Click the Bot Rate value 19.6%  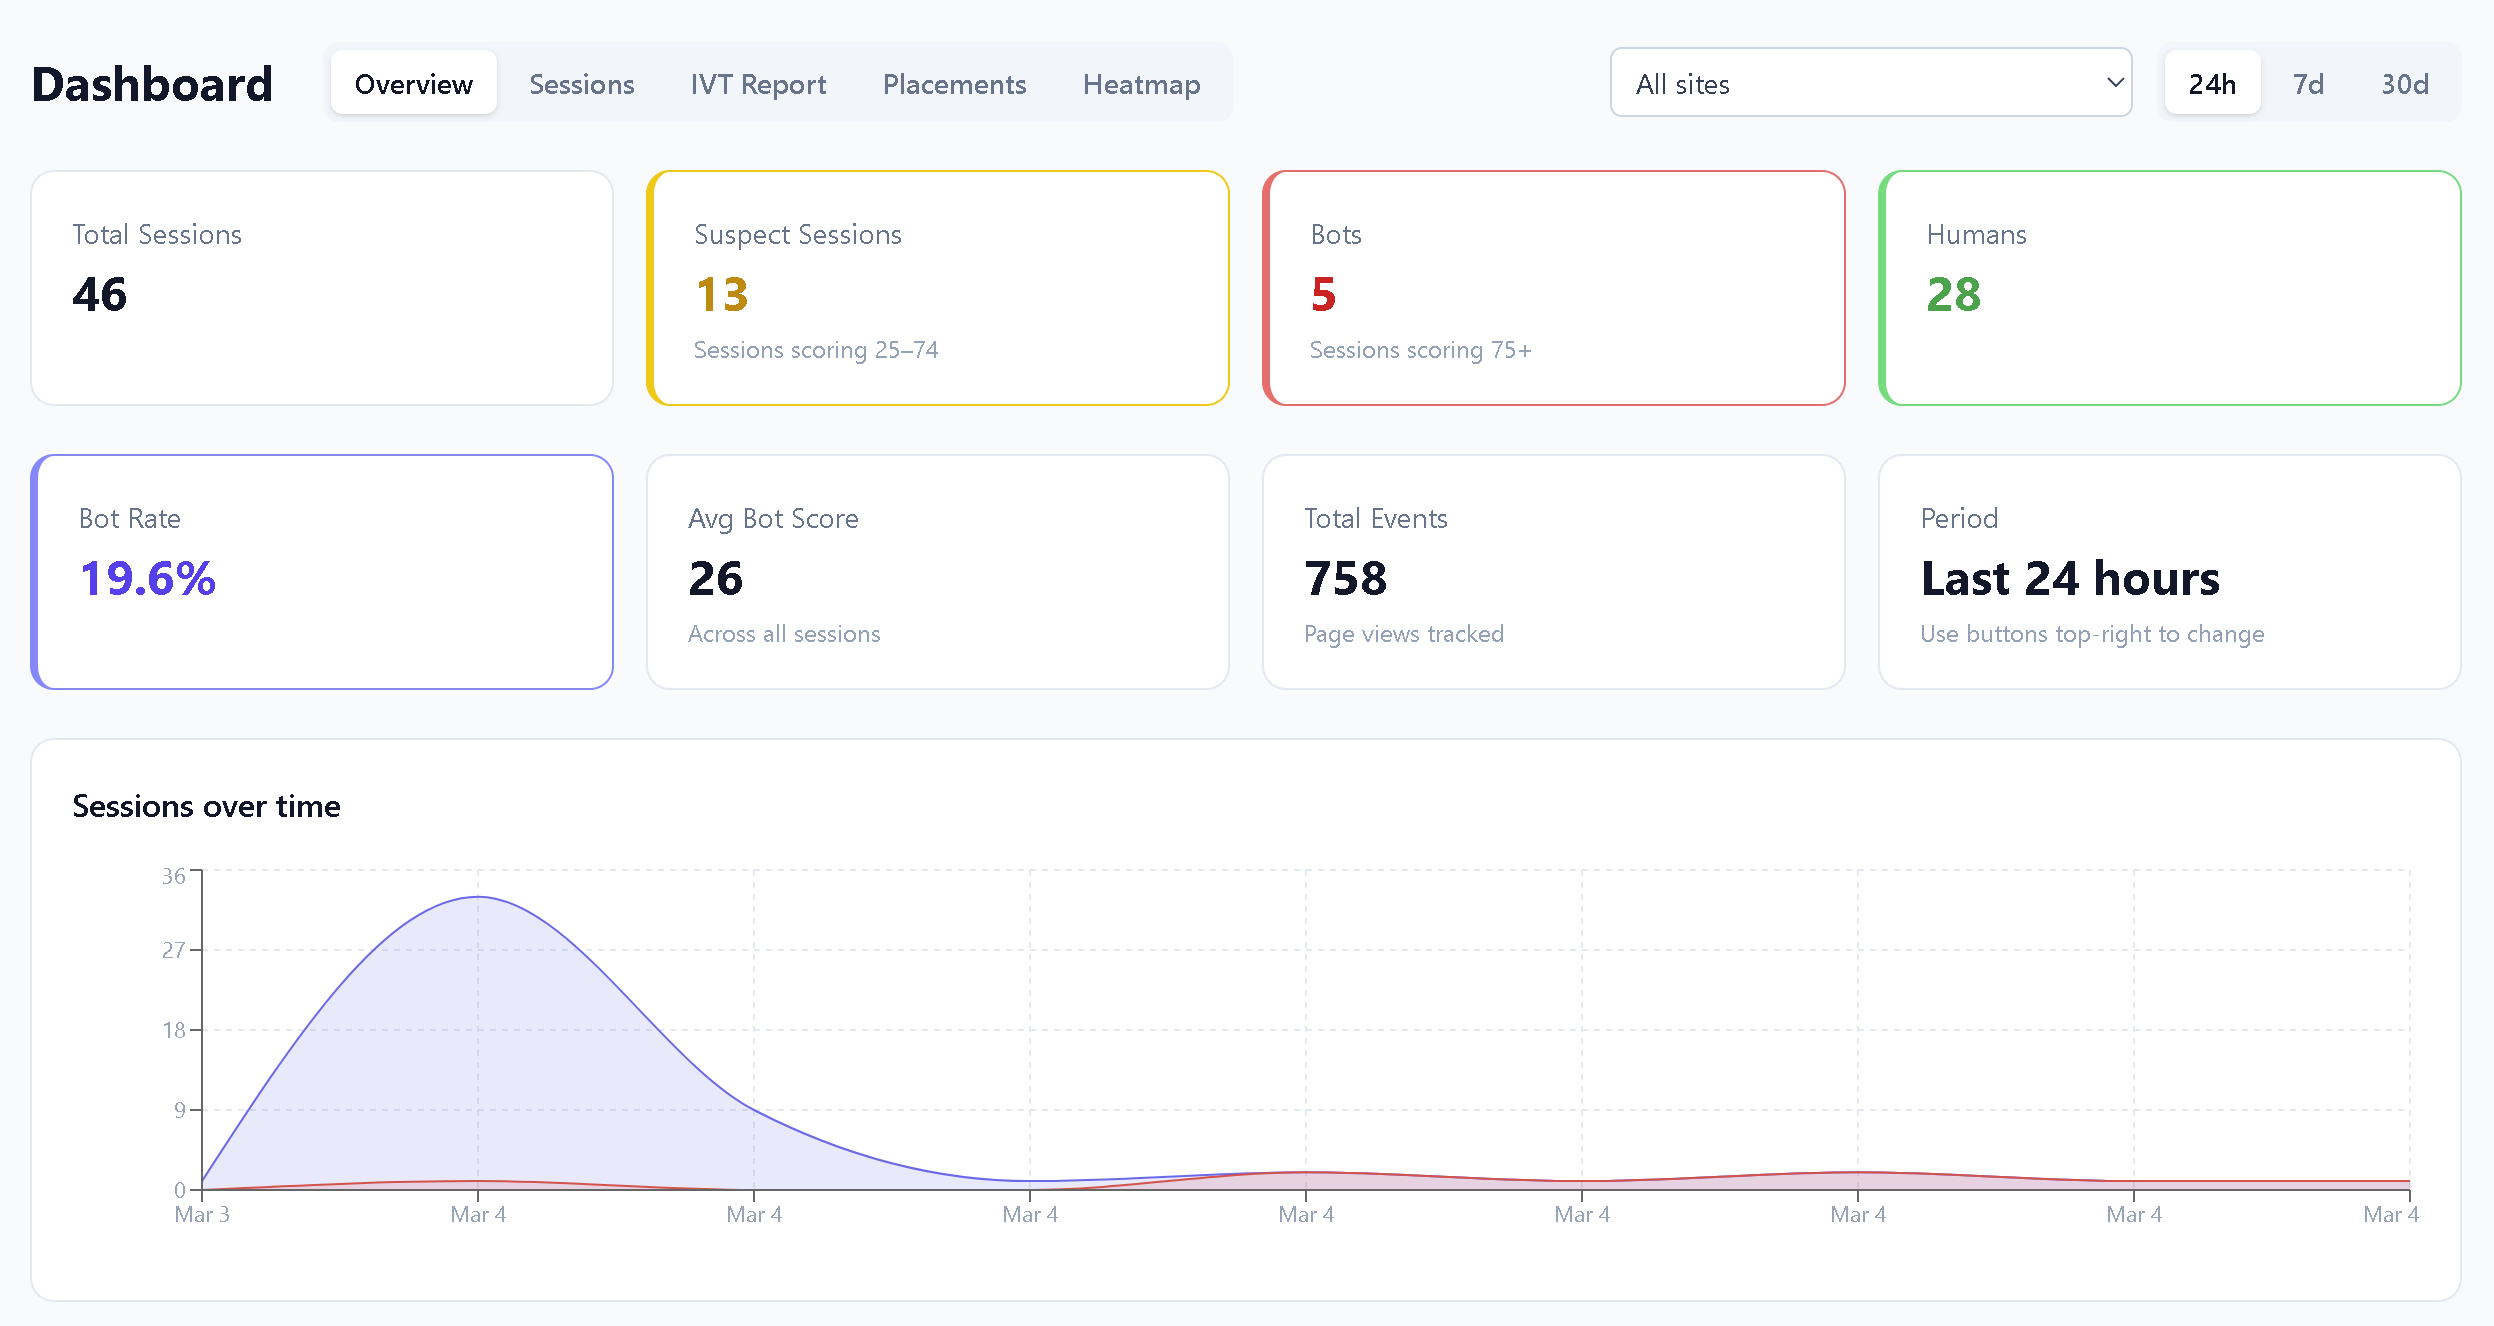(x=148, y=578)
